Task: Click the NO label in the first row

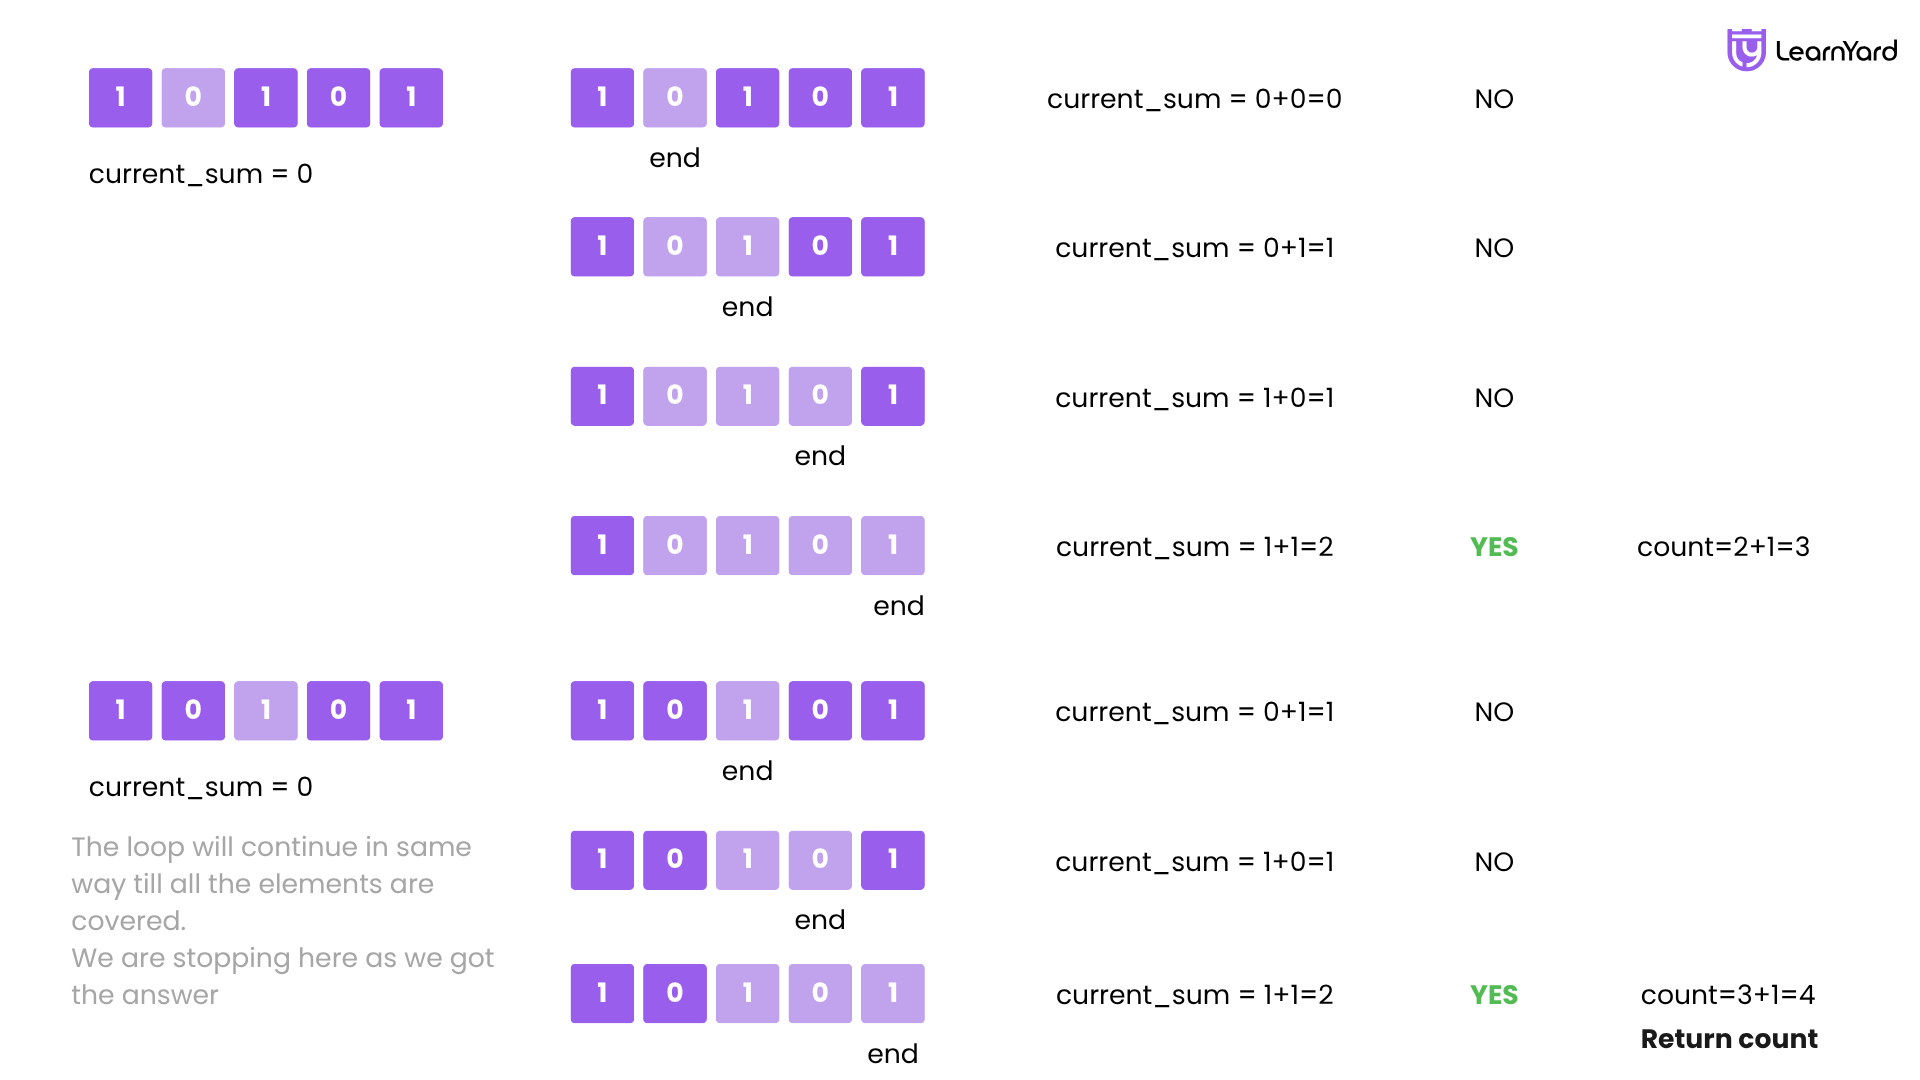Action: [x=1494, y=99]
